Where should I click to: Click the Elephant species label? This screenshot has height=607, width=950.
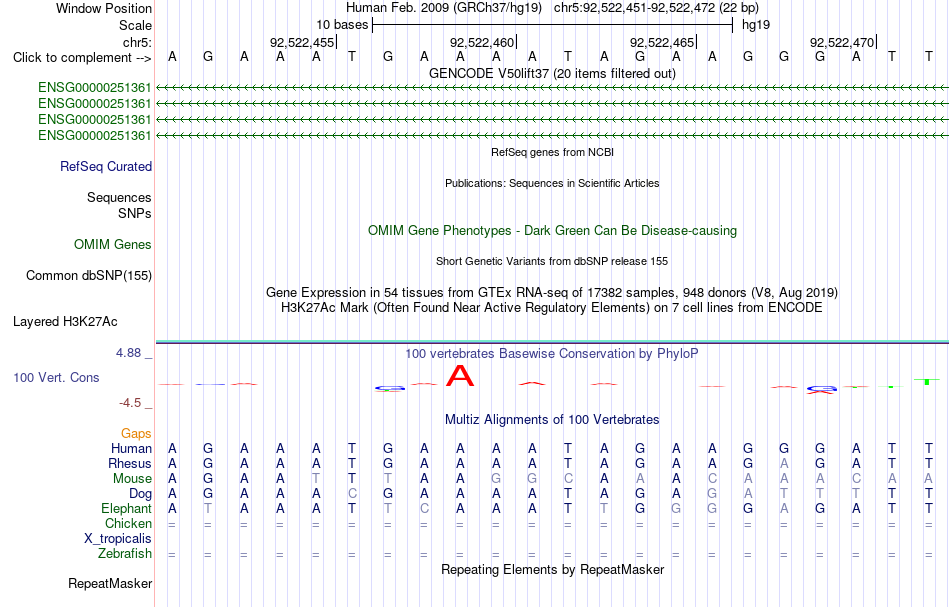point(126,509)
